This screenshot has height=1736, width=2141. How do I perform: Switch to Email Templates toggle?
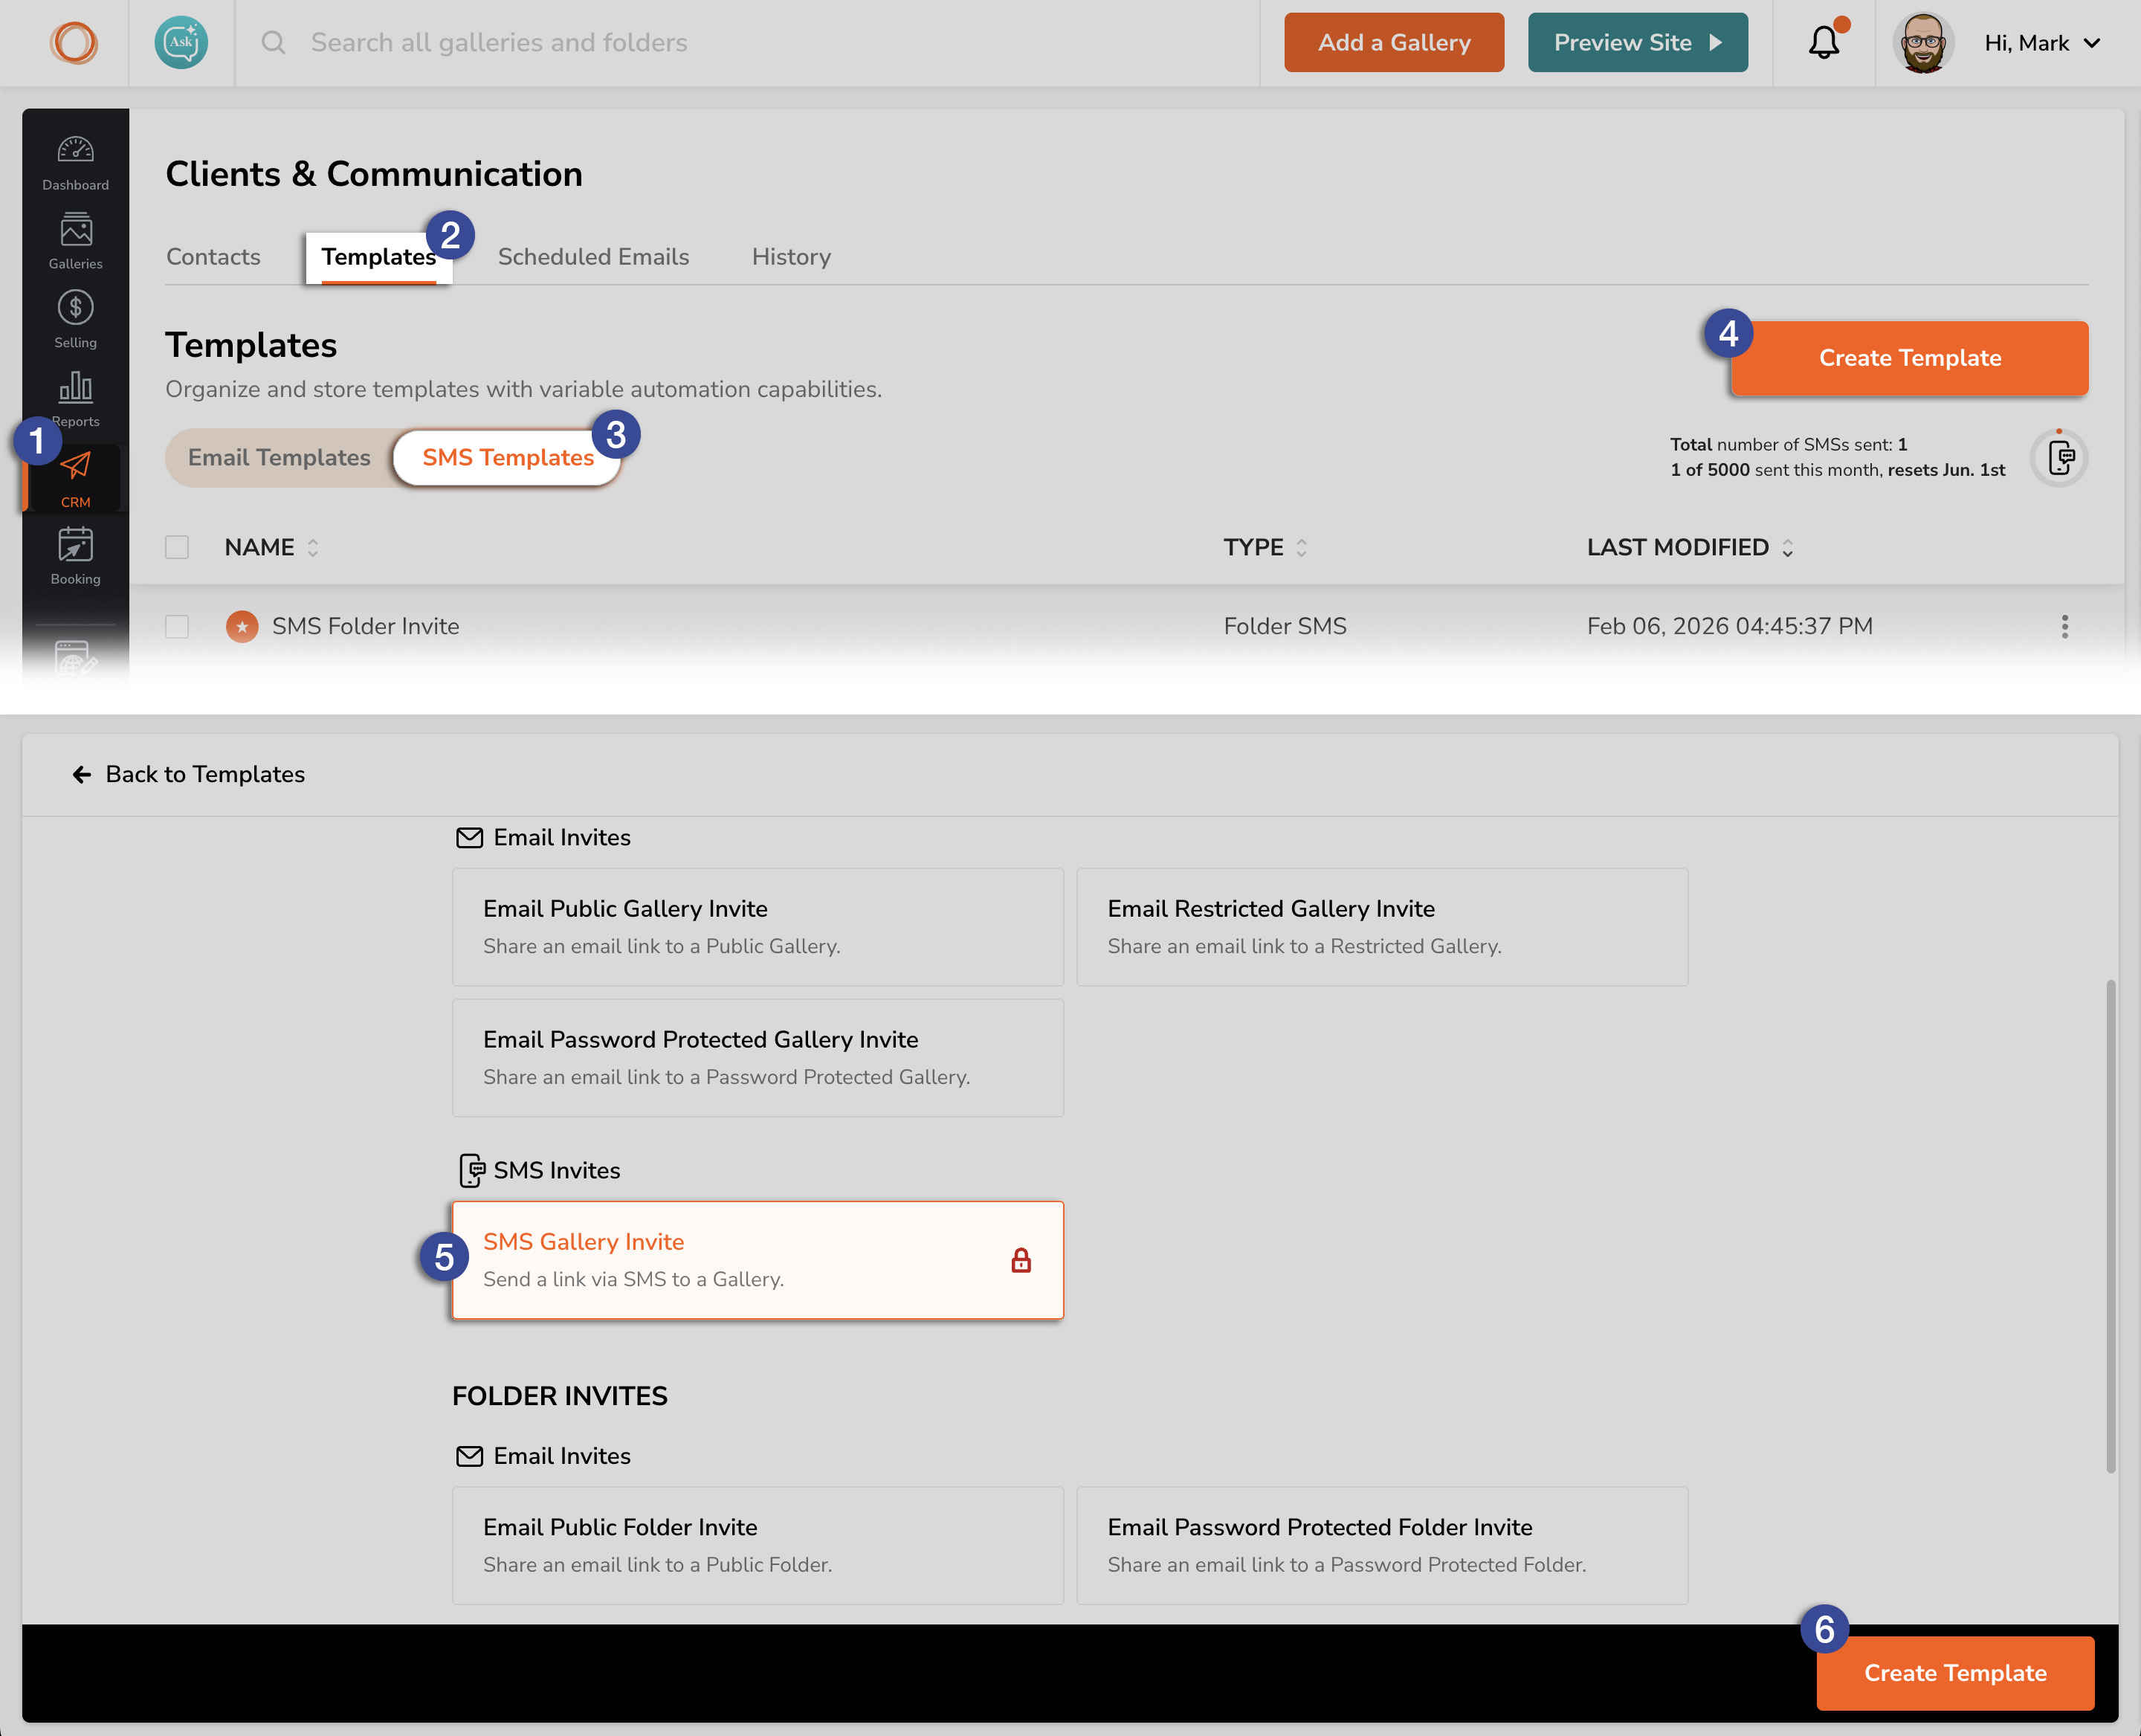tap(279, 458)
